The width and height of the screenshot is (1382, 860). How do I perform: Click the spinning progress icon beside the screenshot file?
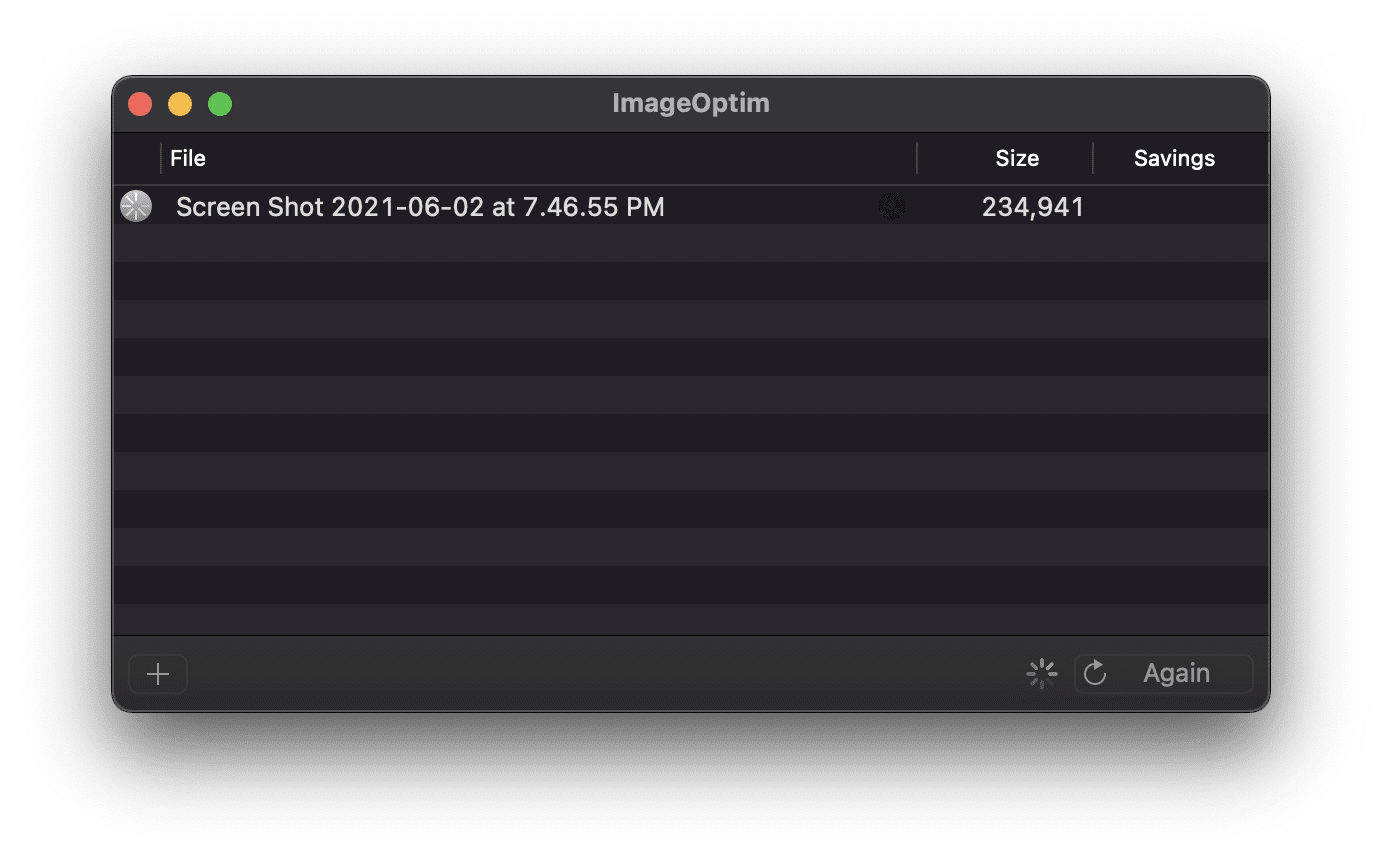click(x=136, y=206)
